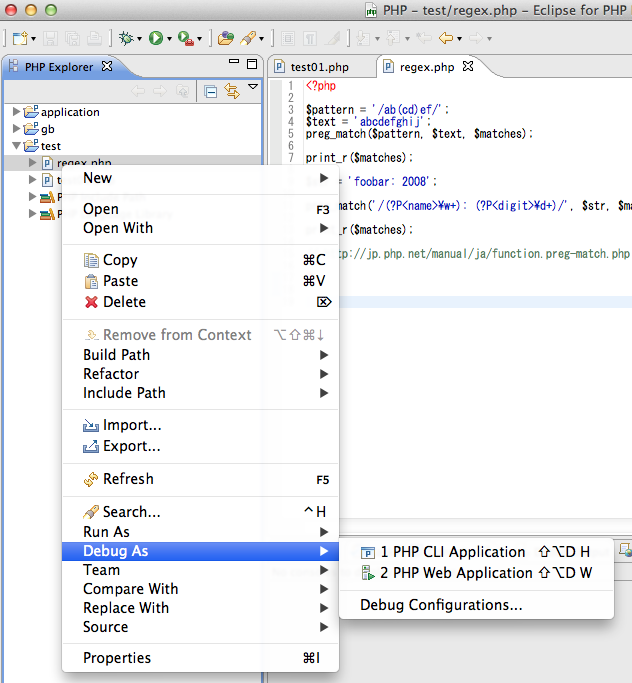Choose Delete in context menu

coord(200,302)
